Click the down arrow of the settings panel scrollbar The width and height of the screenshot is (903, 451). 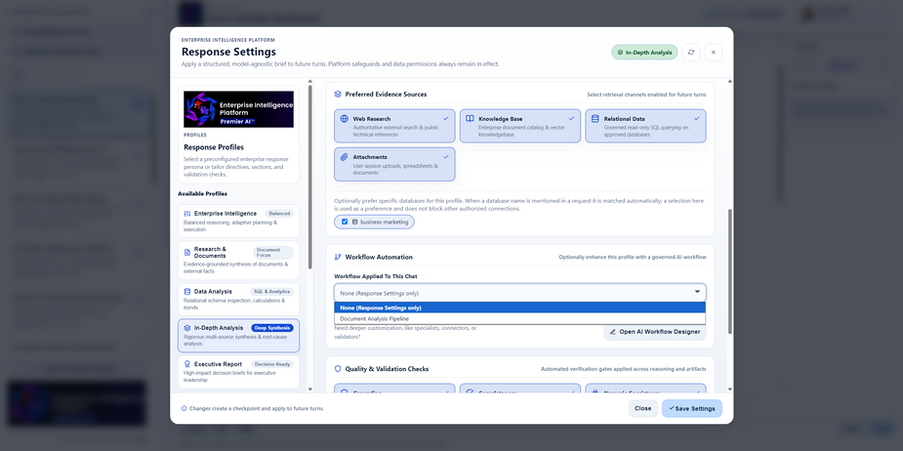pos(730,390)
